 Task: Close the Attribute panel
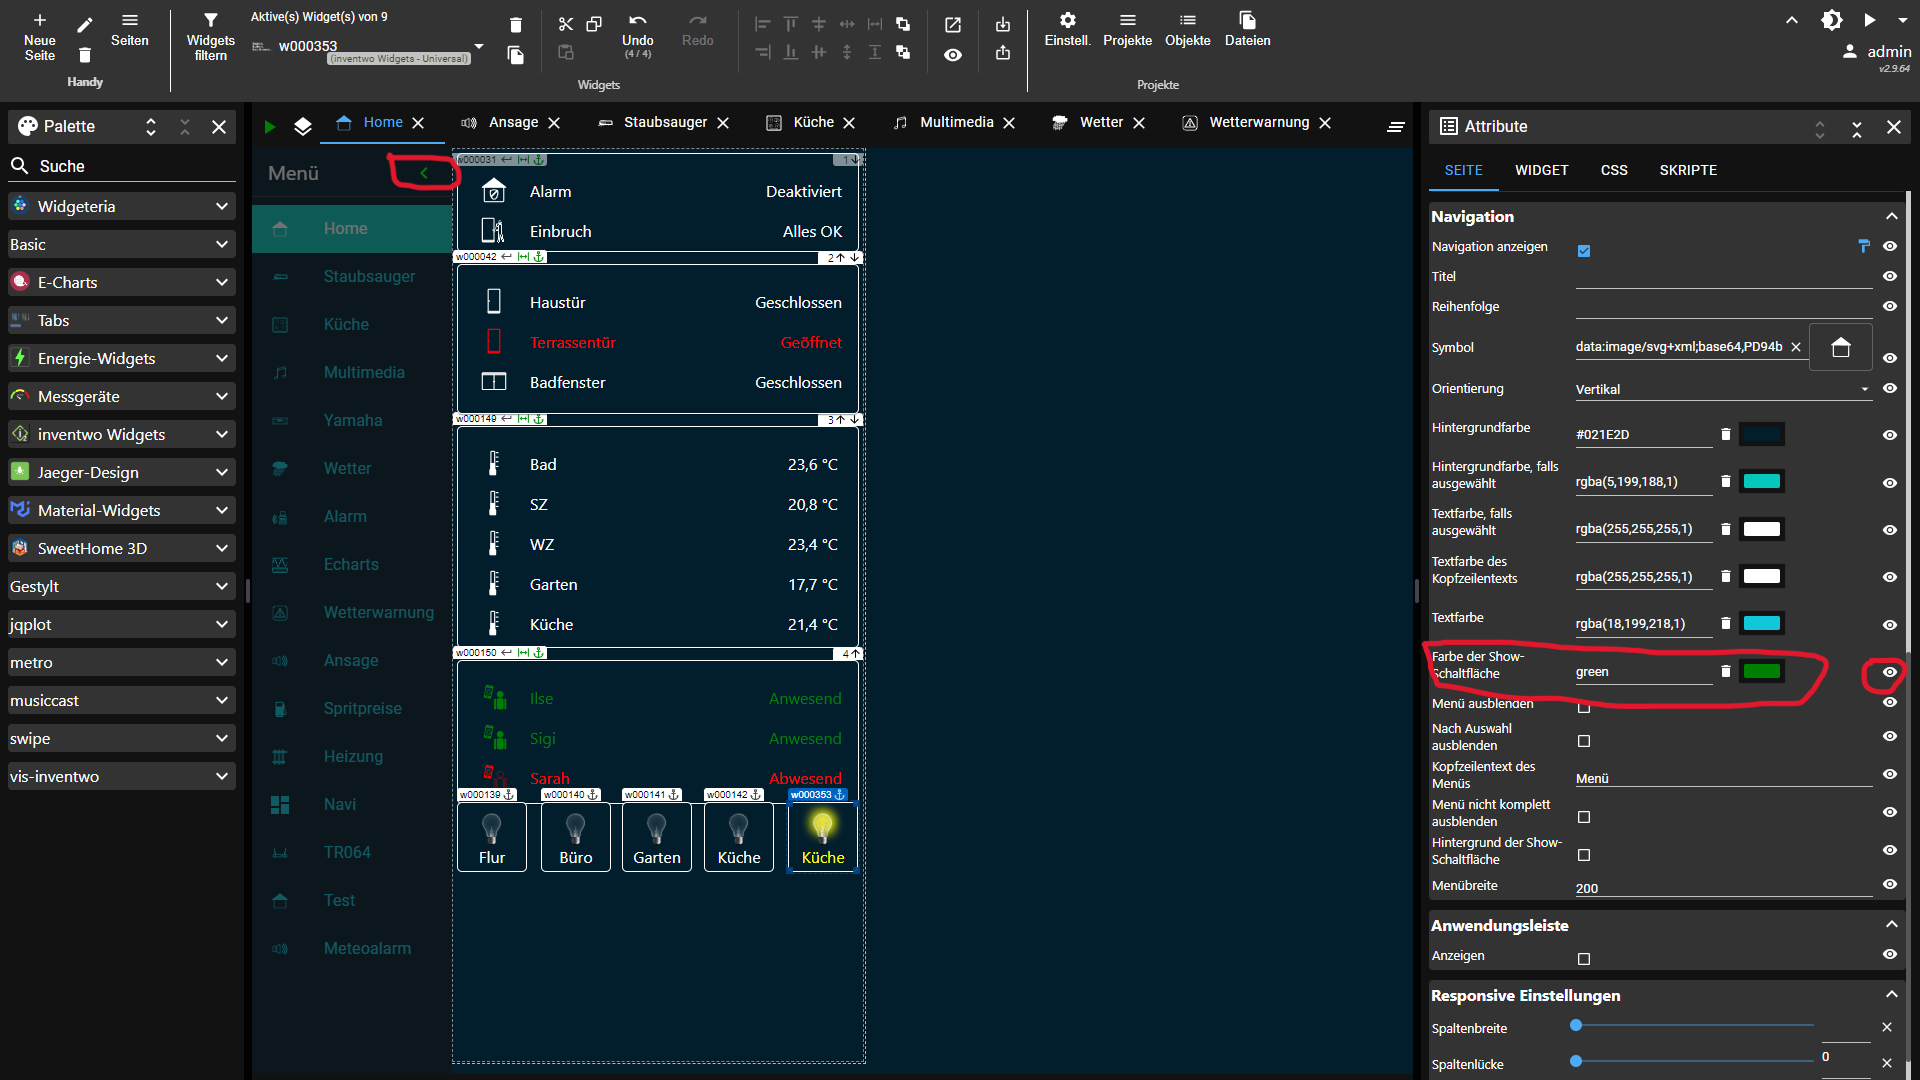click(1893, 127)
